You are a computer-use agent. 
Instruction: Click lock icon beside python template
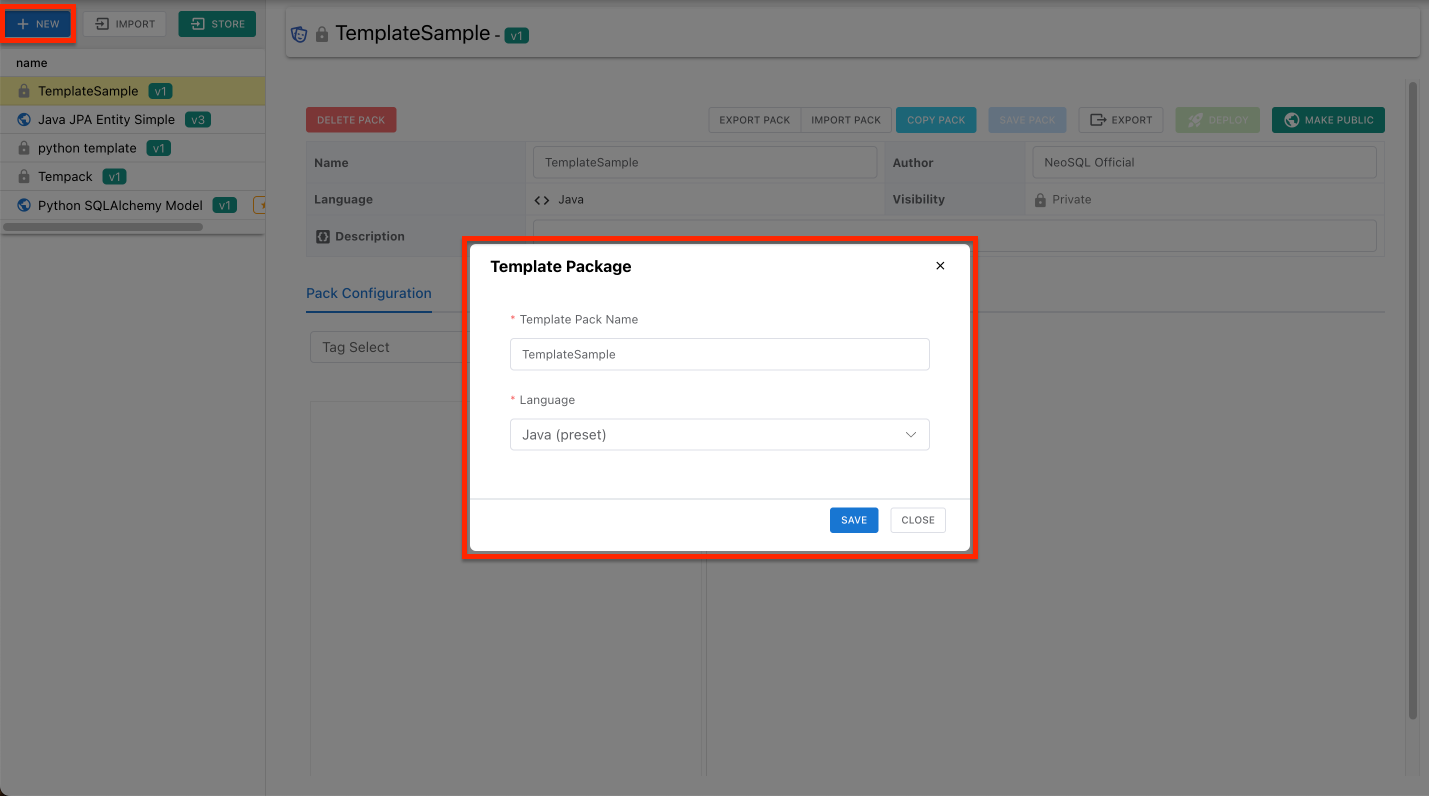tap(24, 148)
